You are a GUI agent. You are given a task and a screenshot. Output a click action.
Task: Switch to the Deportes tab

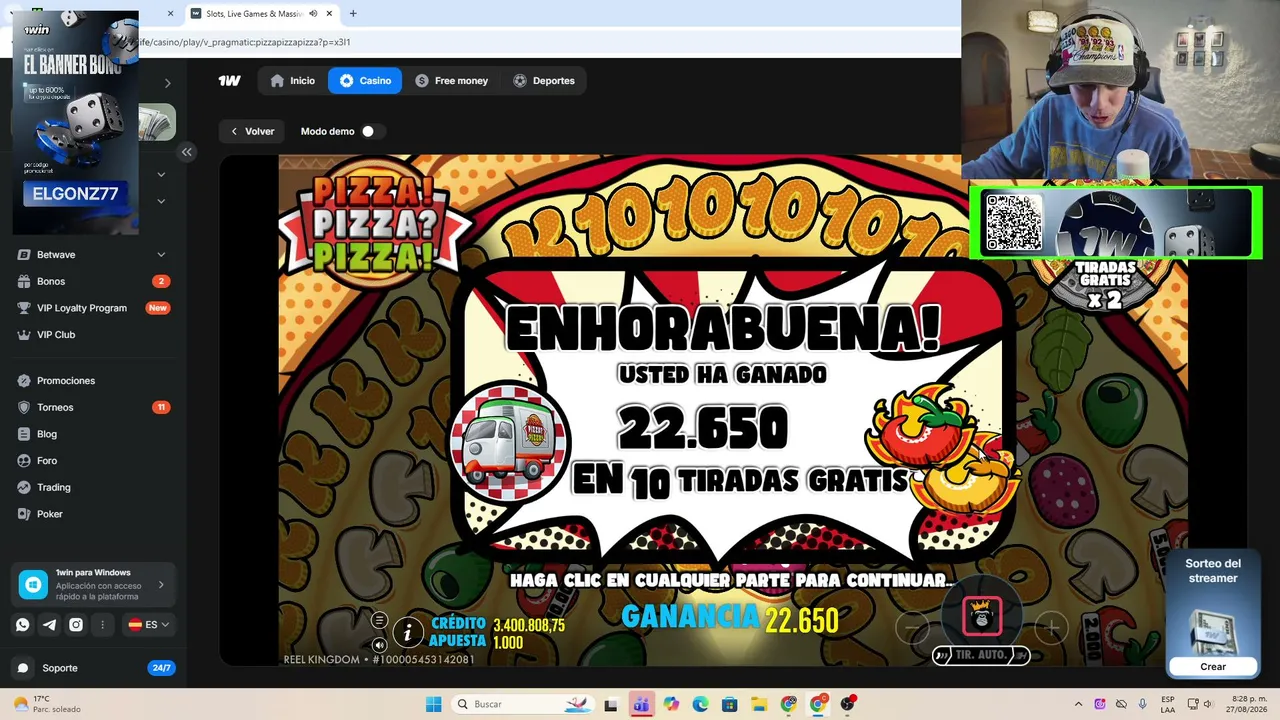click(x=543, y=81)
